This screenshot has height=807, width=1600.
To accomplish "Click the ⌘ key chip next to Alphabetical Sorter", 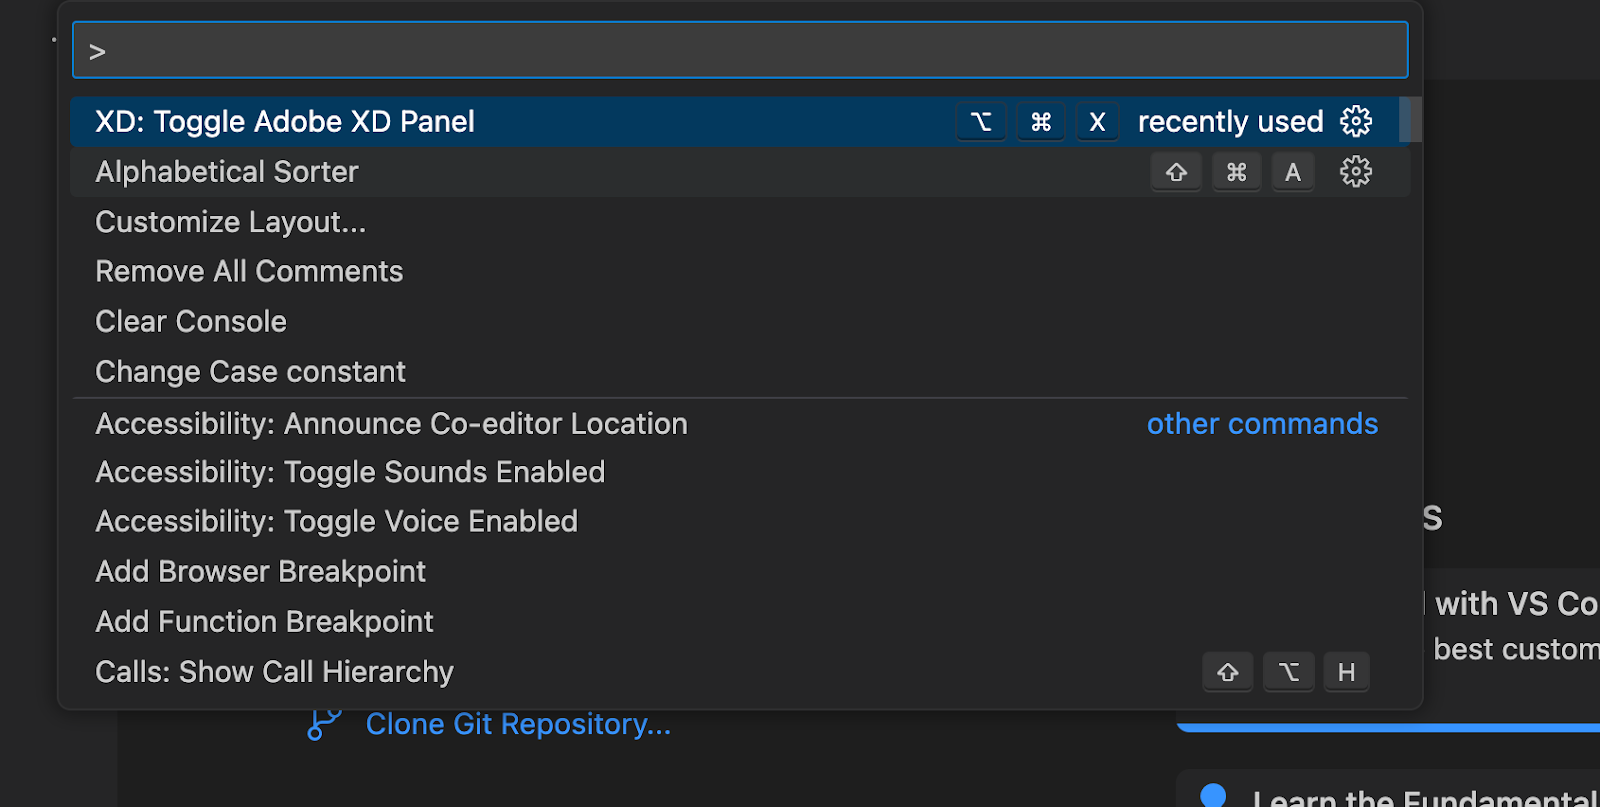I will pos(1236,171).
